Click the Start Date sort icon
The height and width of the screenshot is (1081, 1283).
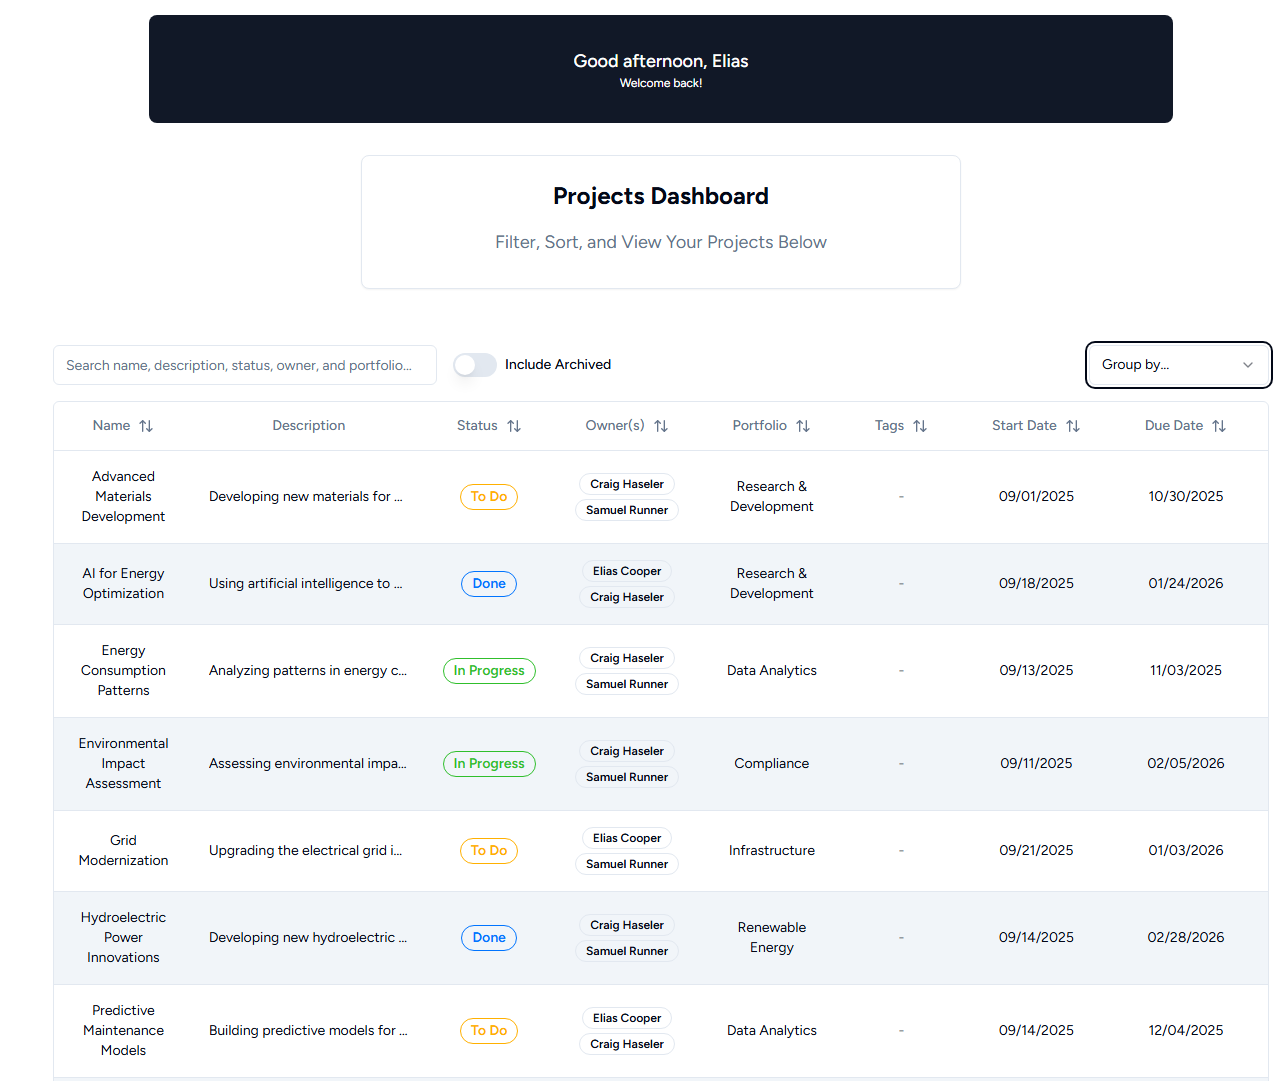coord(1073,426)
